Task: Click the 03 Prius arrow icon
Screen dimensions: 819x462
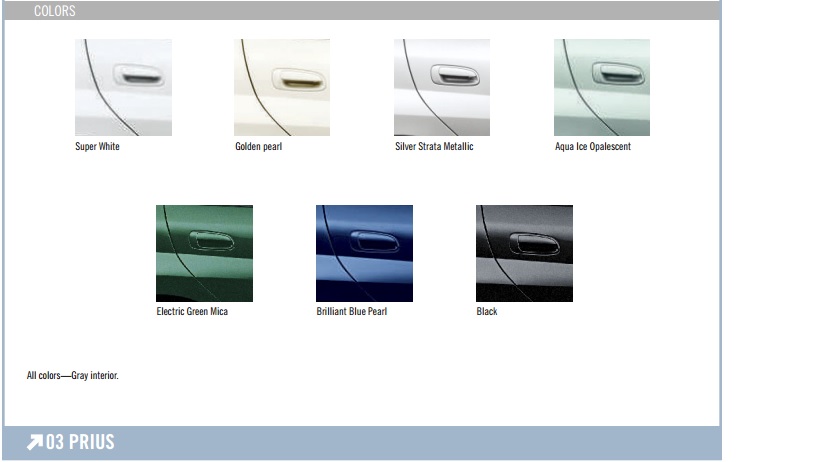Action: (35, 442)
